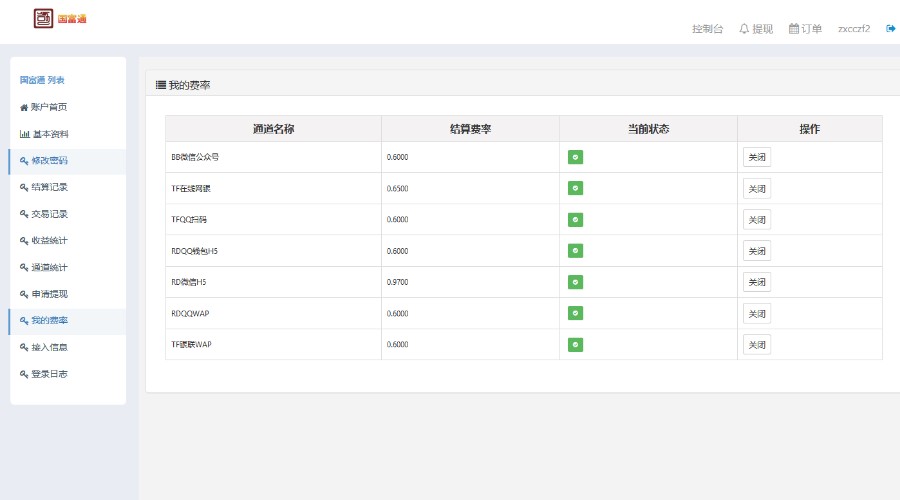Screen dimensions: 900x500
Task: Click the logout arrow icon
Action: pyautogui.click(x=891, y=28)
